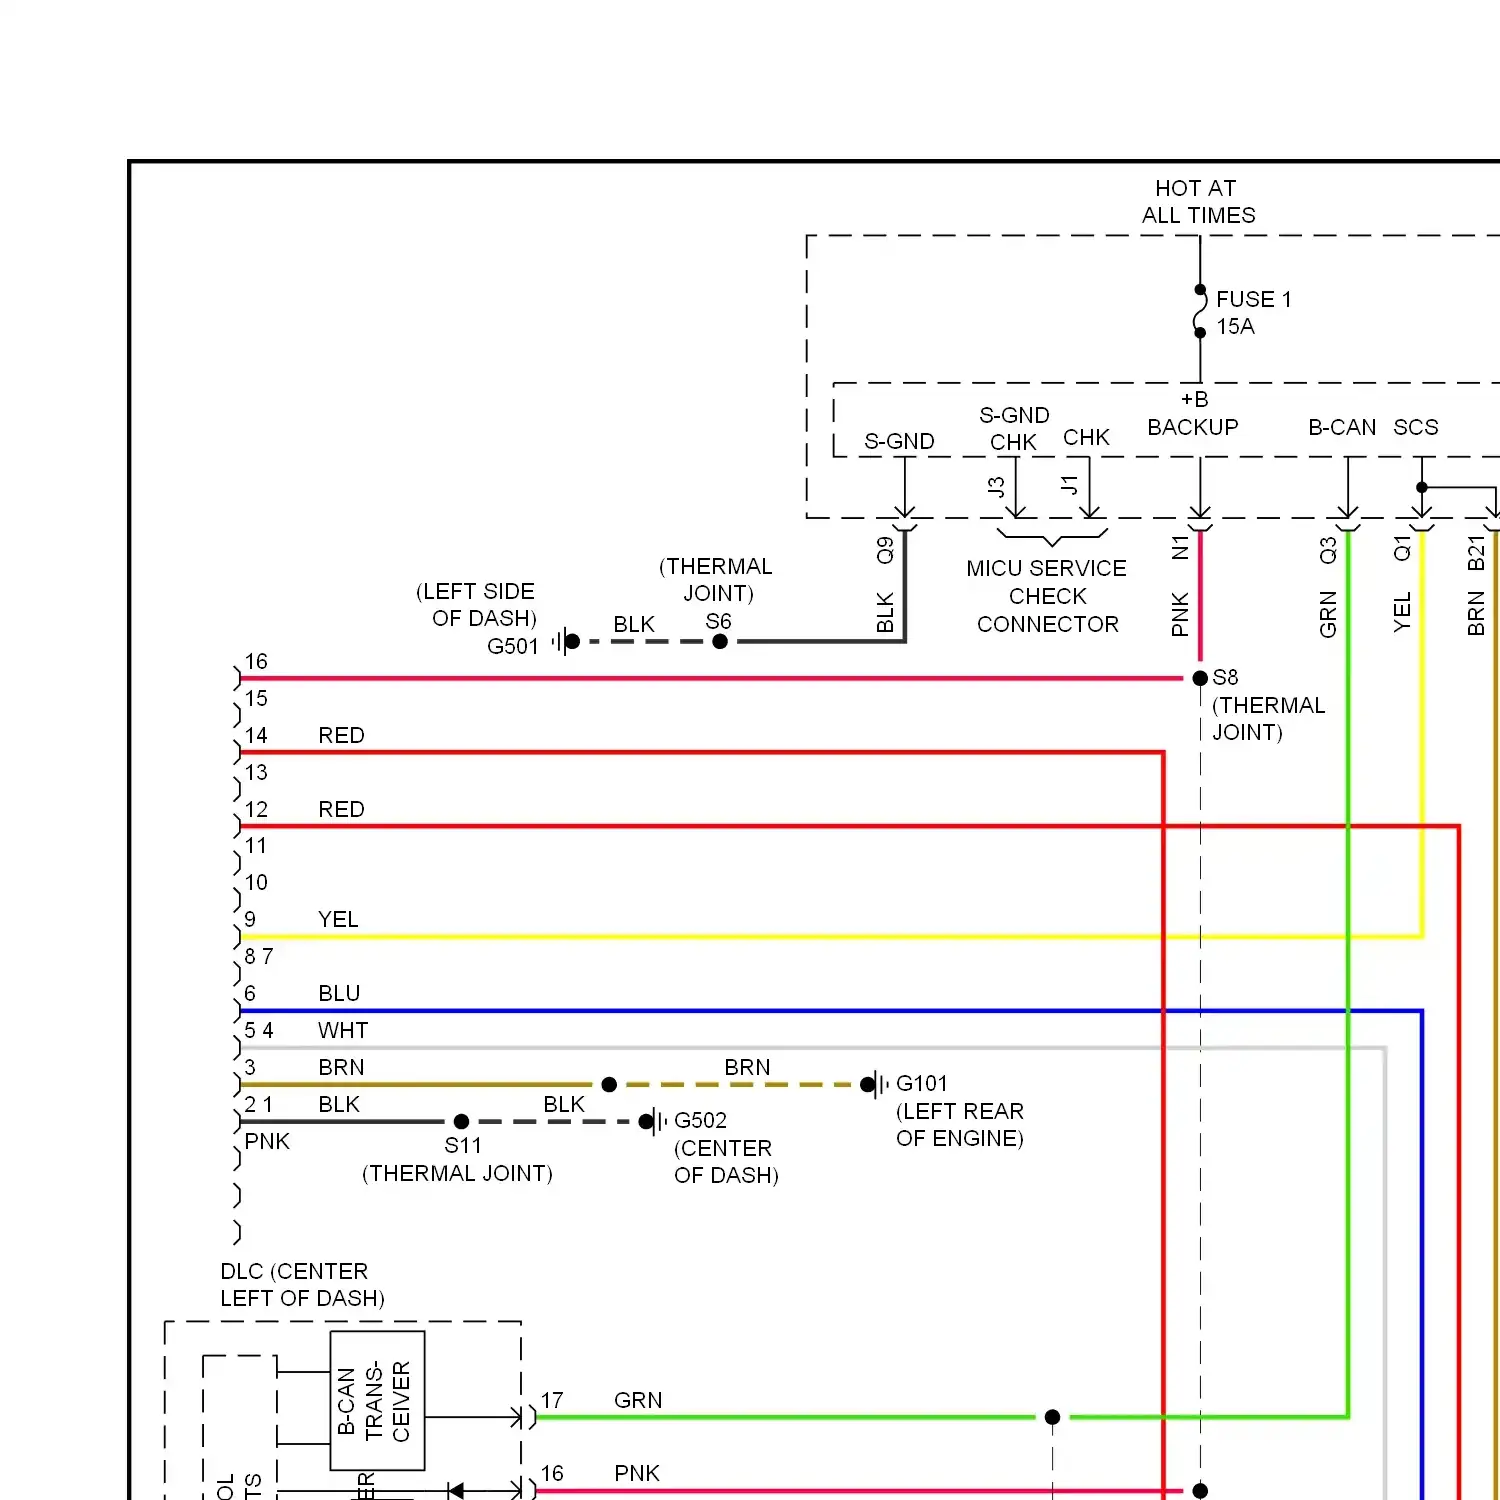Select the G502 ground label
This screenshot has height=1500, width=1500.
700,1120
